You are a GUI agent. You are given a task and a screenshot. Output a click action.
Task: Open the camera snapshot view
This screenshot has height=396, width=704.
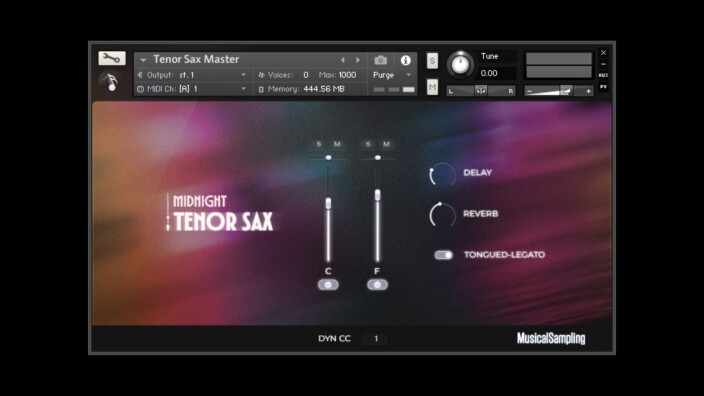click(x=381, y=60)
